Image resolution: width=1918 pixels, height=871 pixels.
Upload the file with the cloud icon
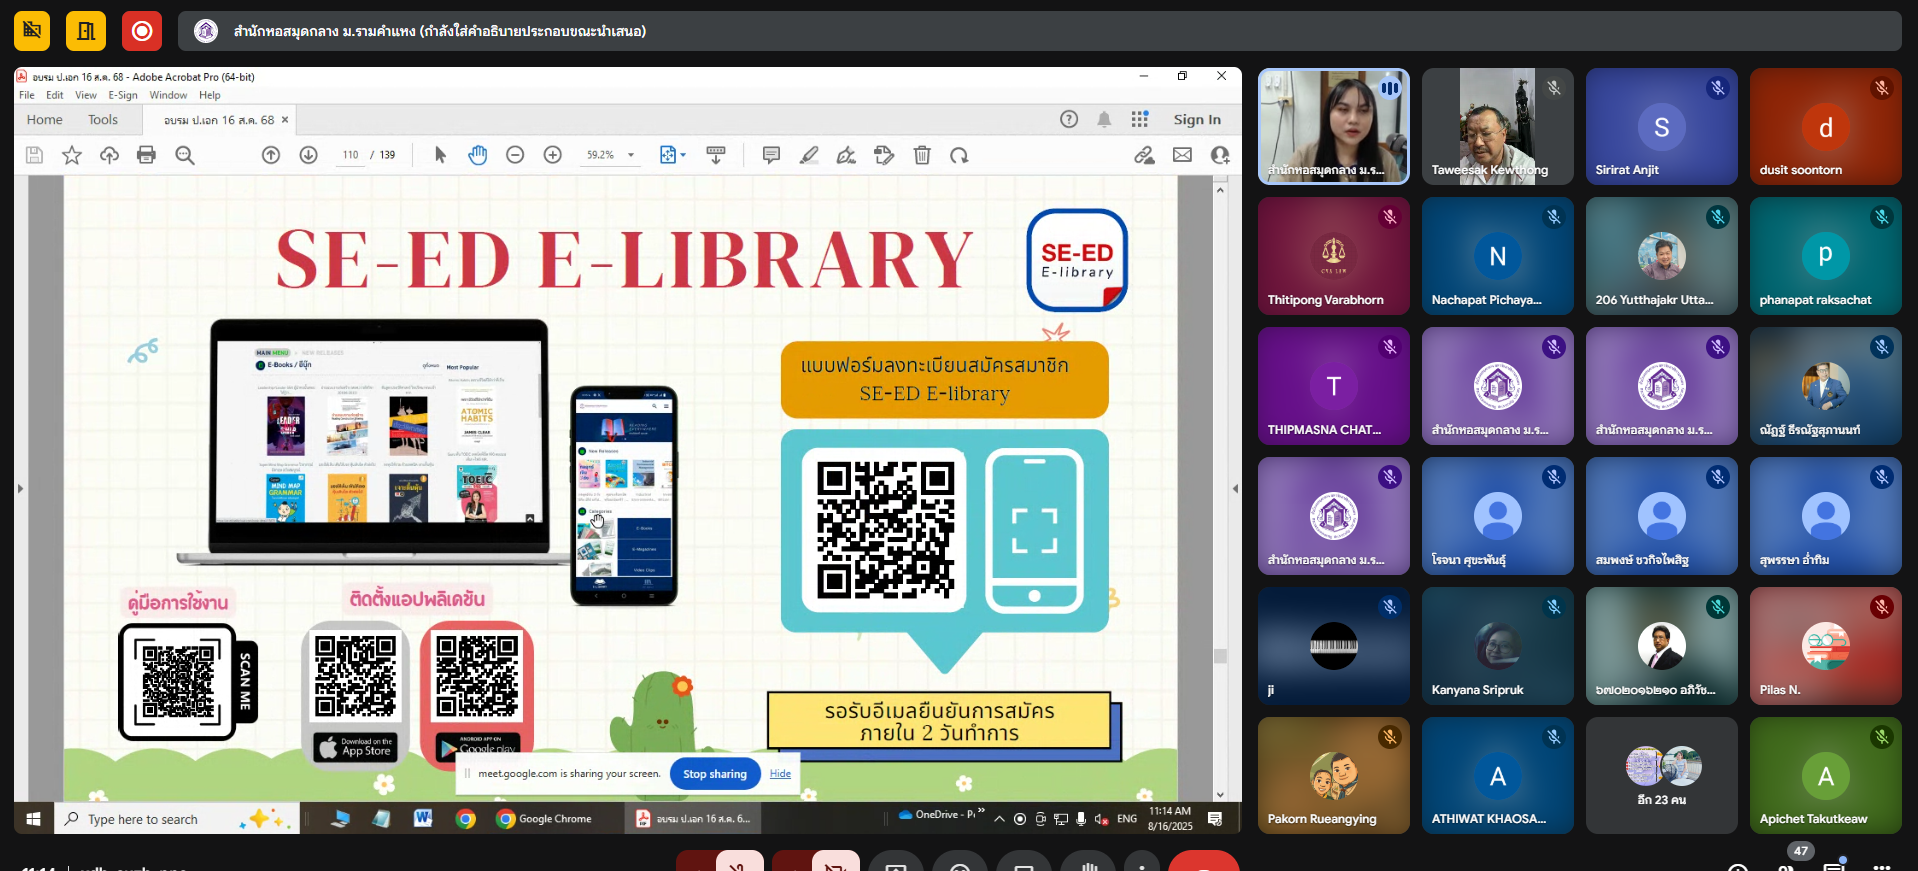[109, 155]
